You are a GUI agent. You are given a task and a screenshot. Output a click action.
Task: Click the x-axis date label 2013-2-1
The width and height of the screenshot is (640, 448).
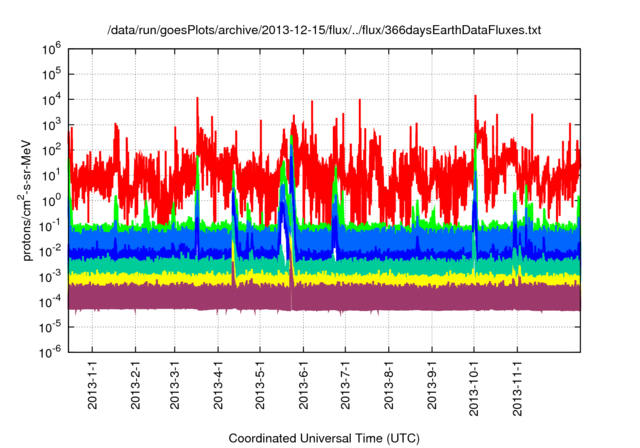click(136, 385)
